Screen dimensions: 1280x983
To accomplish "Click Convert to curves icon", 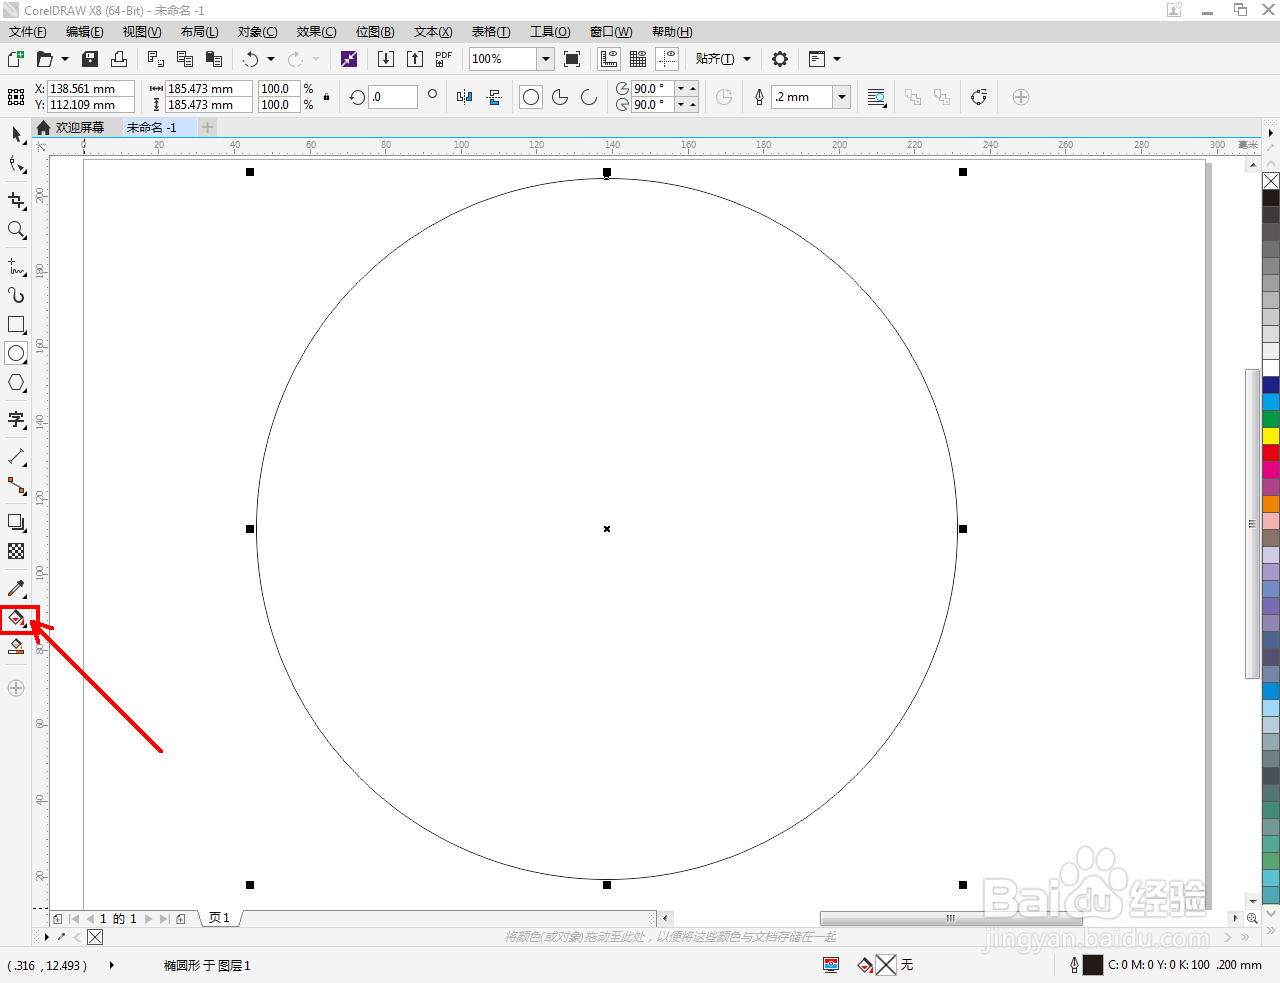I will click(x=979, y=97).
